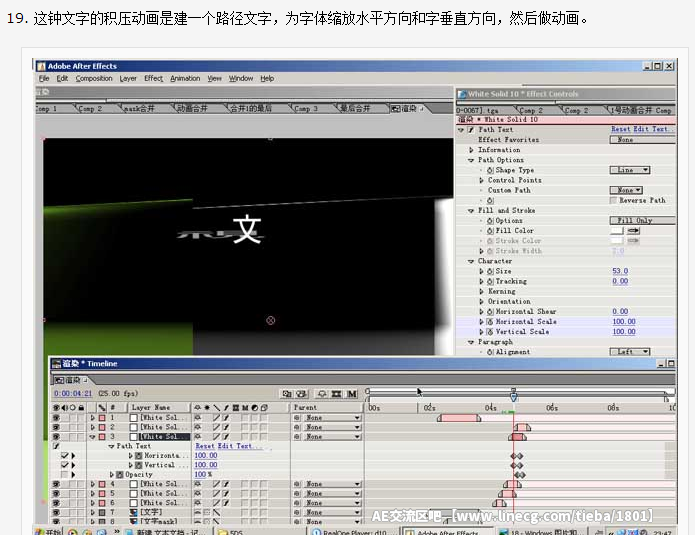The width and height of the screenshot is (695, 535).
Task: Expand the Information section
Action: [471, 150]
